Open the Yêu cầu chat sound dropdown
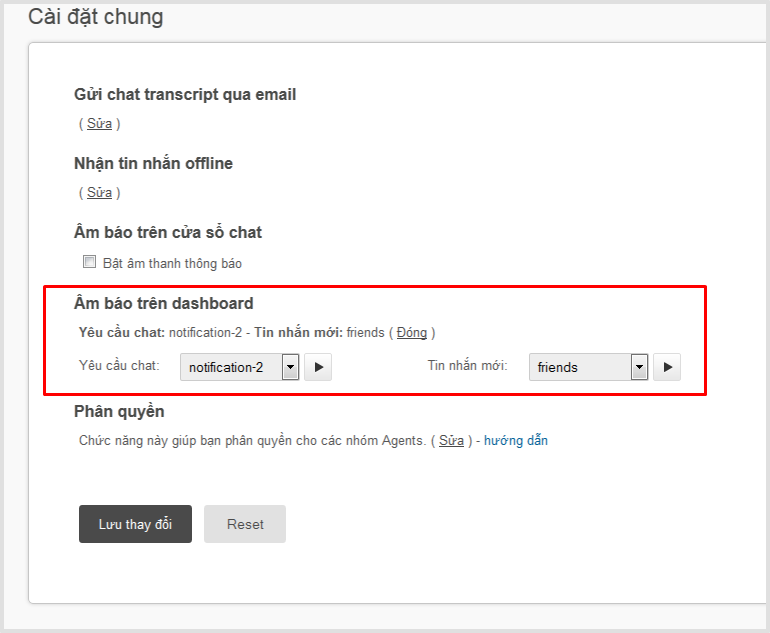Screen dimensions: 770x633 (x=240, y=367)
